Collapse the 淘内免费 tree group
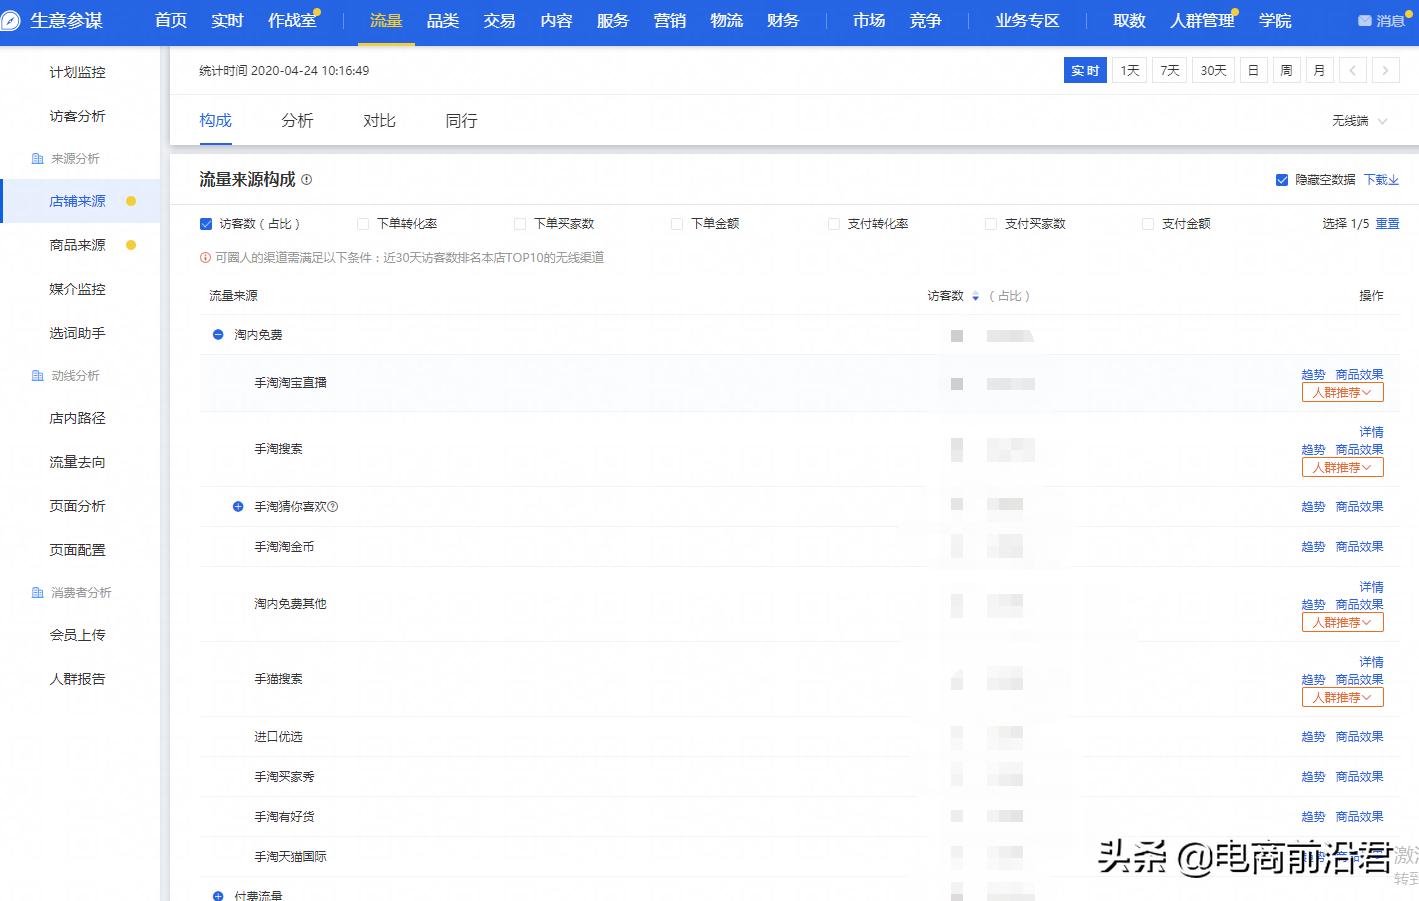The width and height of the screenshot is (1419, 901). pos(218,335)
